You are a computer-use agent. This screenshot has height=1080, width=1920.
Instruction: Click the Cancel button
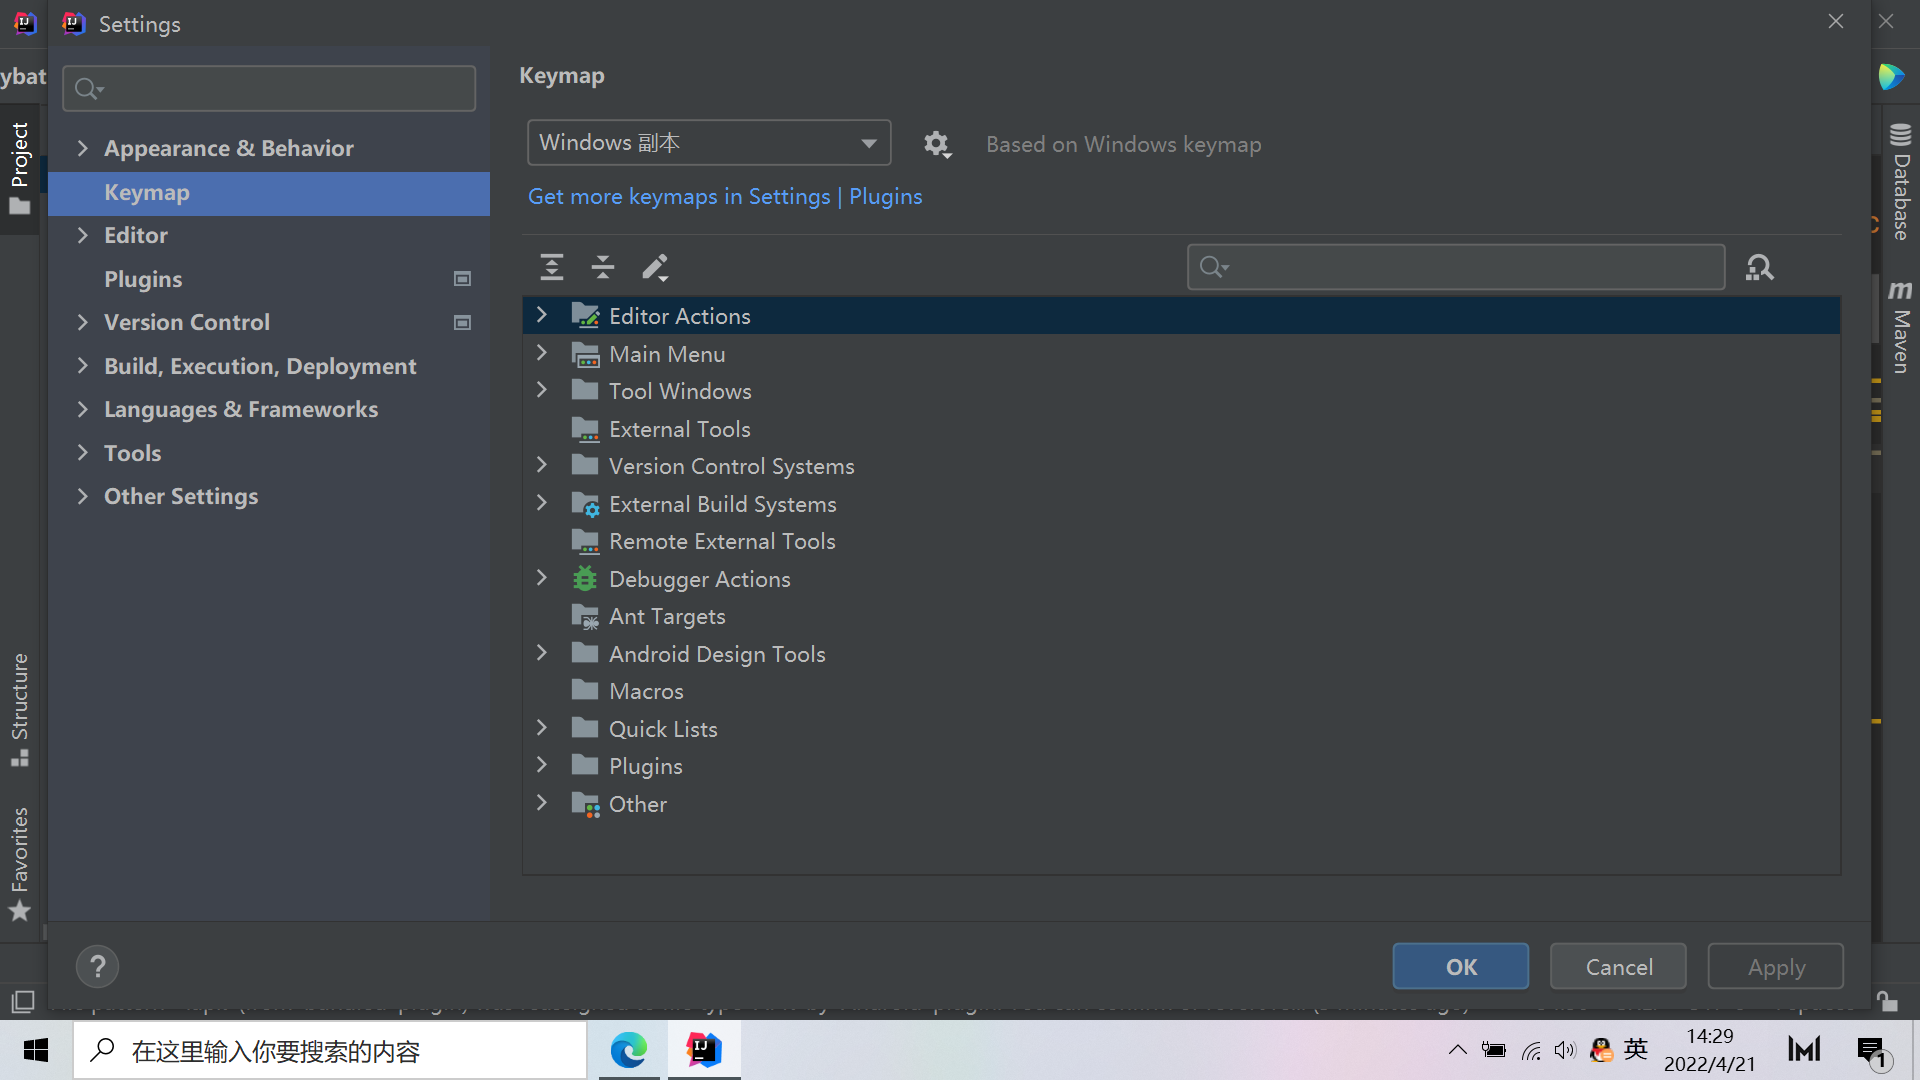[x=1618, y=966]
